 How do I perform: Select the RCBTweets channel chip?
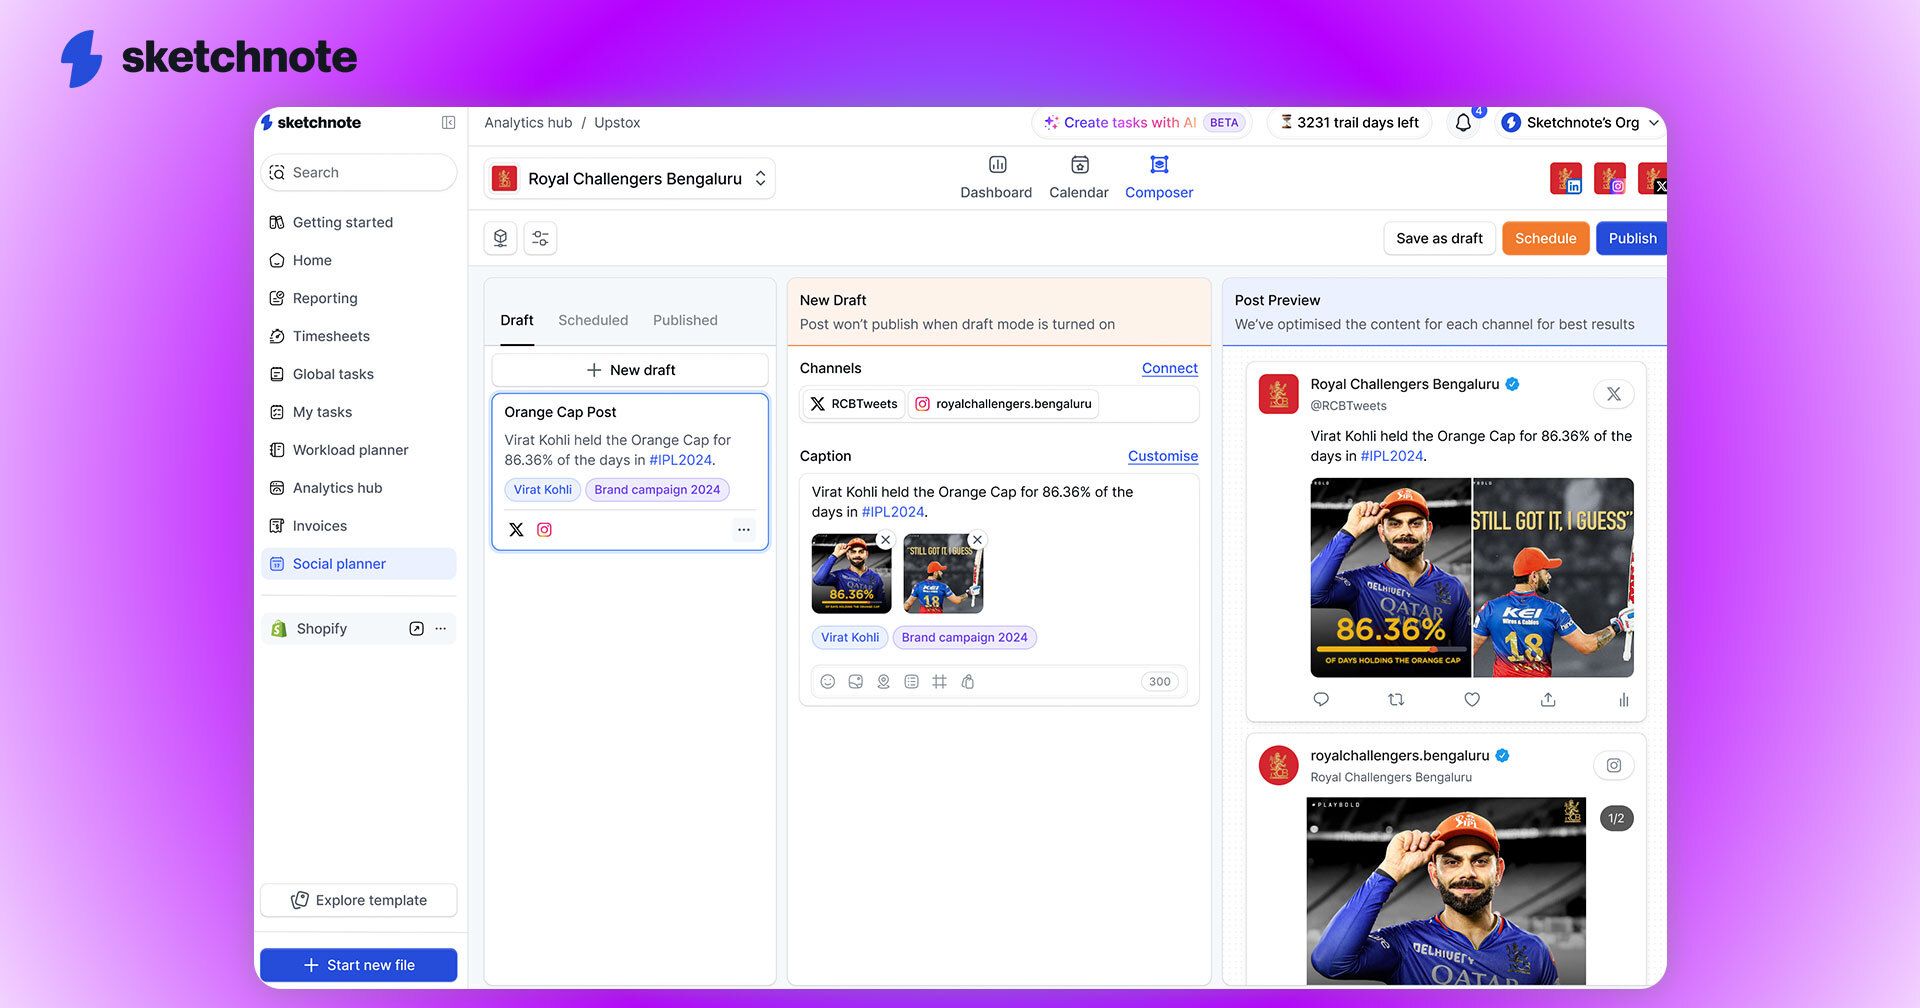pos(854,404)
